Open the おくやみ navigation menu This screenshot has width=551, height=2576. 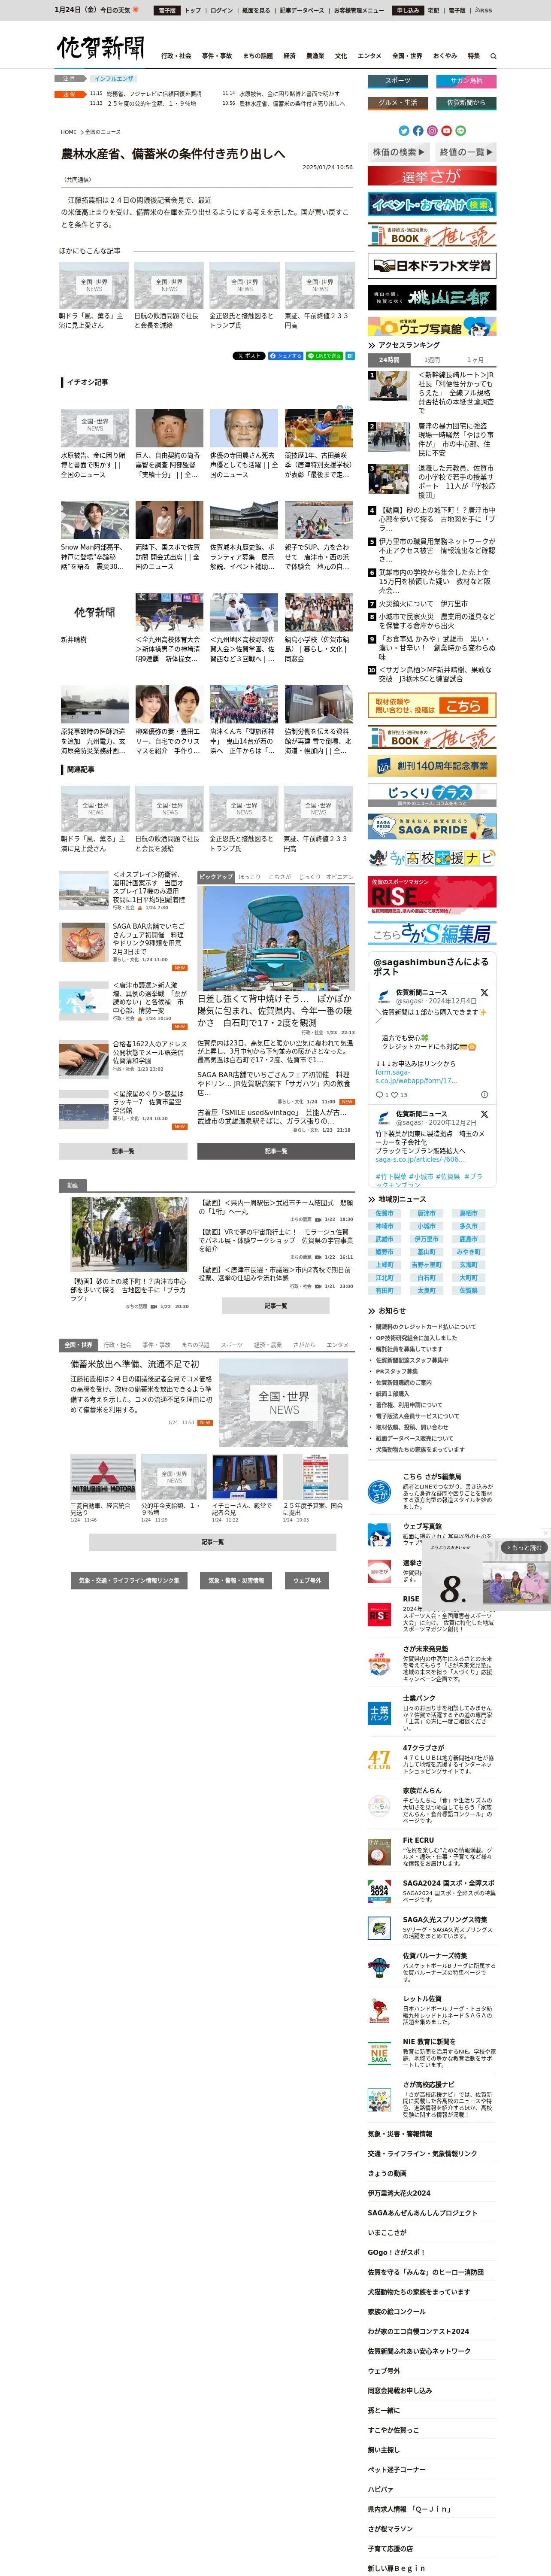pos(445,56)
